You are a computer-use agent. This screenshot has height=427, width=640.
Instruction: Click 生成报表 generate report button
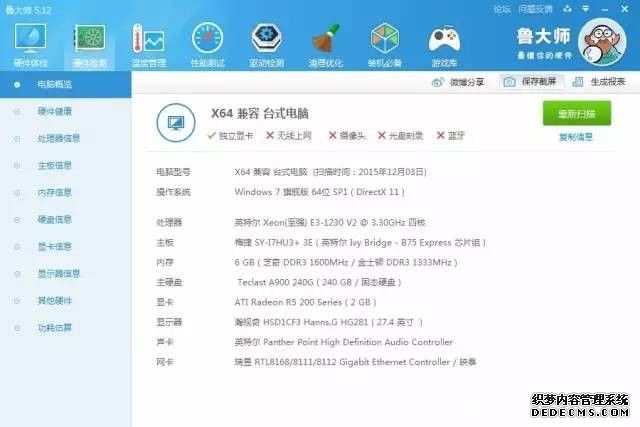[599, 82]
